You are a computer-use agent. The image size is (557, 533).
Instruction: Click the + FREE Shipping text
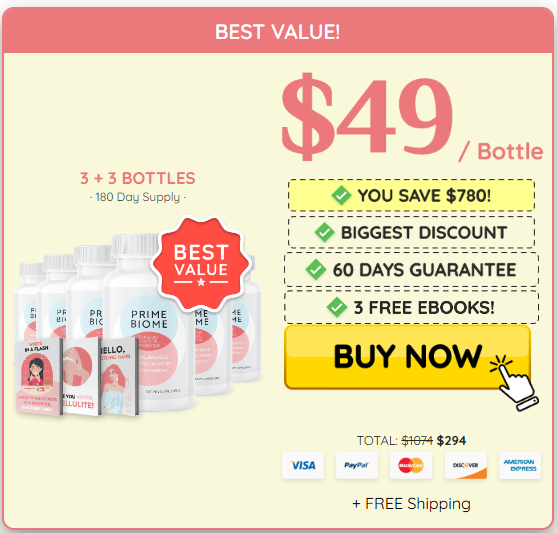pyautogui.click(x=411, y=504)
